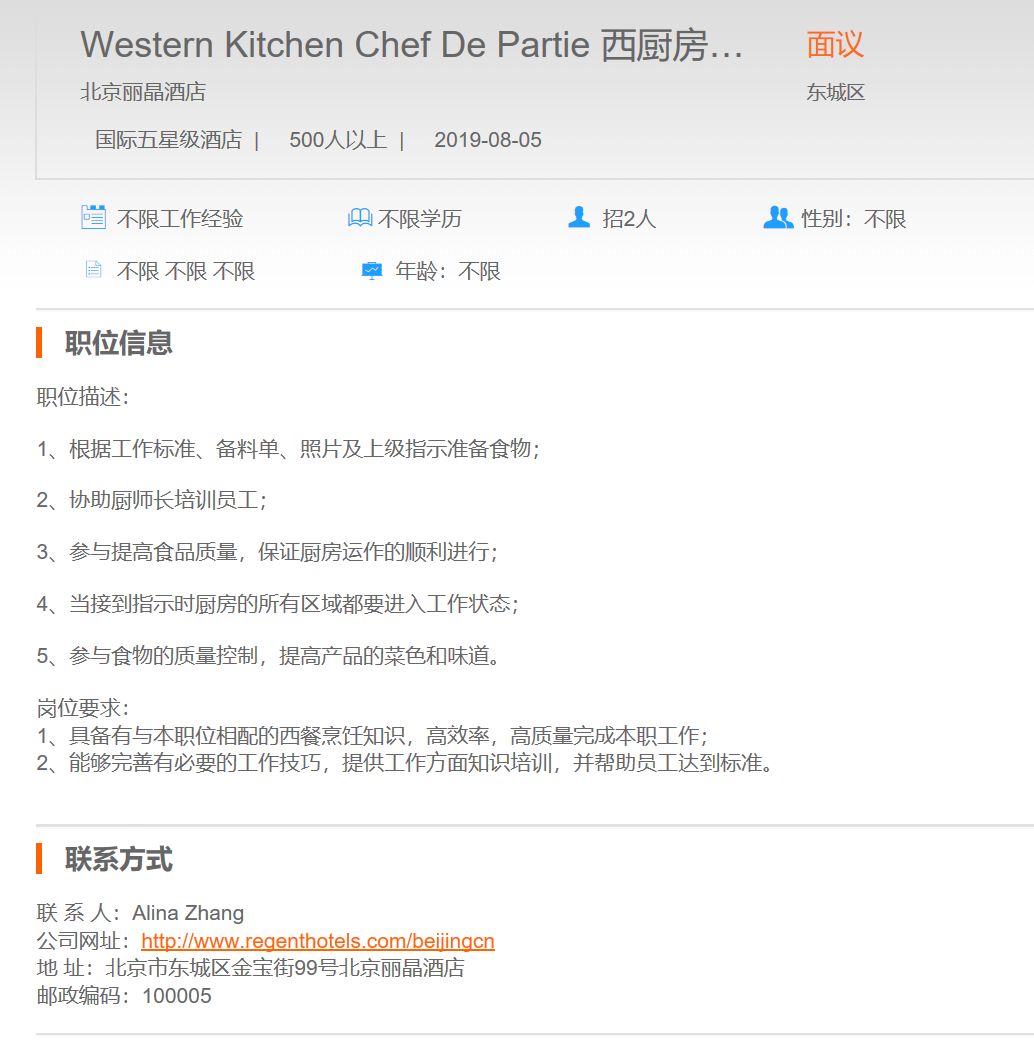Image resolution: width=1034 pixels, height=1040 pixels.
Task: Click the 2019-08-05 posting date
Action: click(488, 140)
